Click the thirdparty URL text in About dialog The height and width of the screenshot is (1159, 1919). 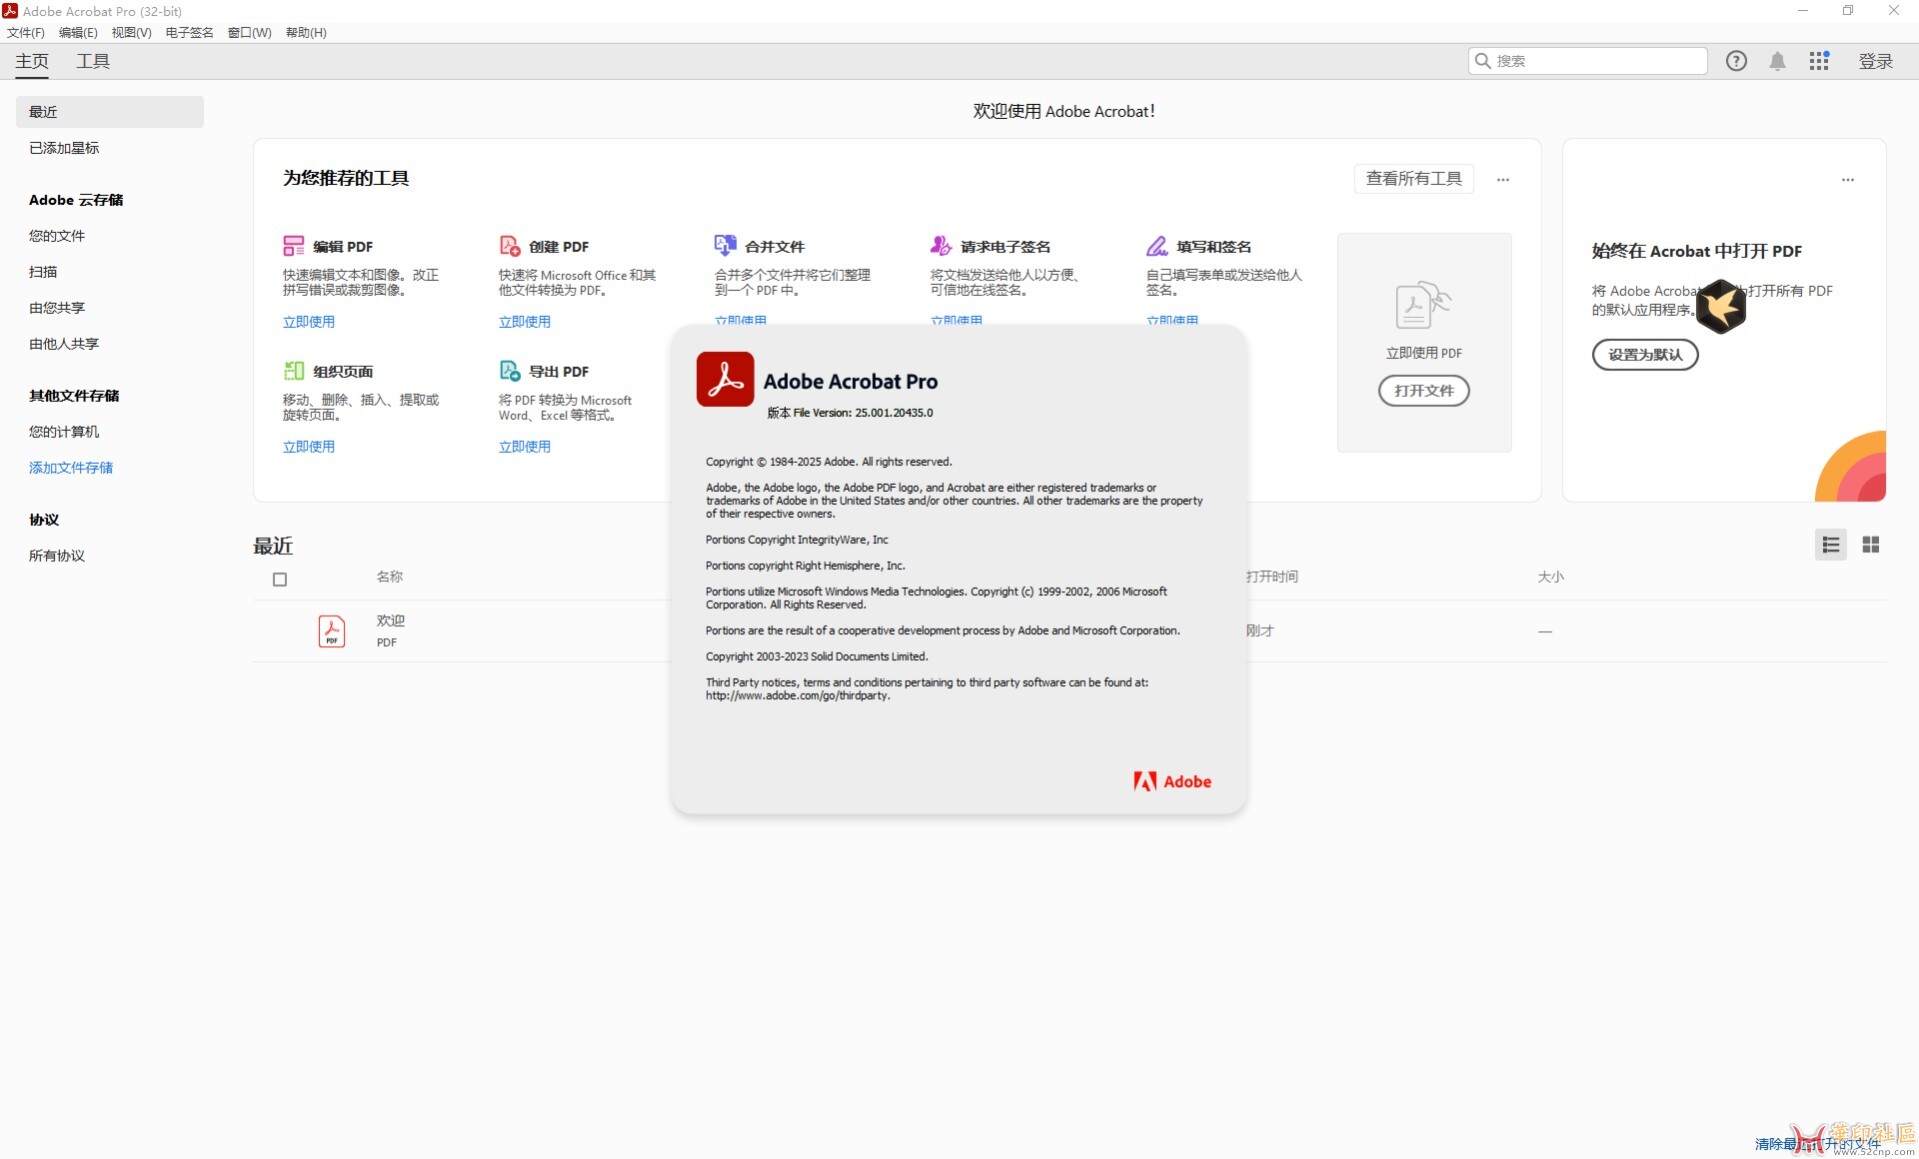[798, 696]
